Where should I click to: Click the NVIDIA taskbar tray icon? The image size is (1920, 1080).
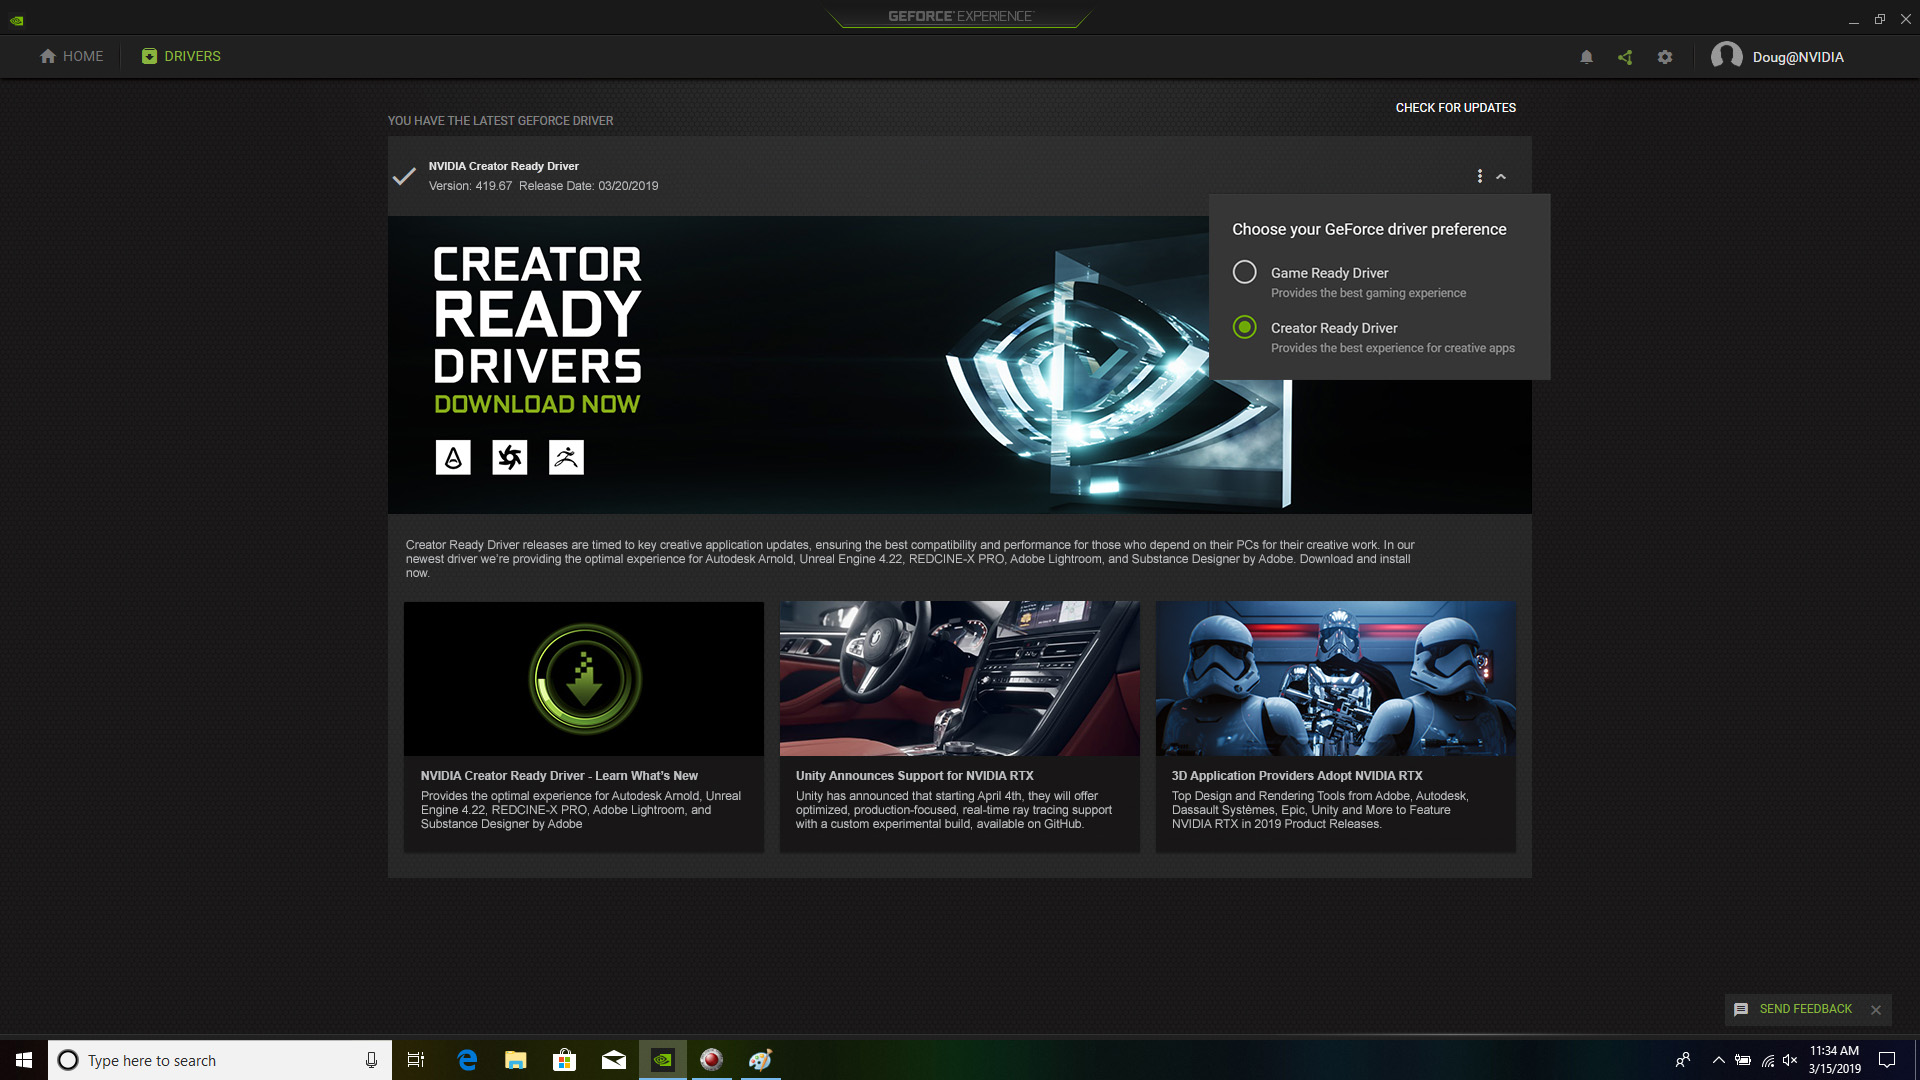pos(662,1059)
